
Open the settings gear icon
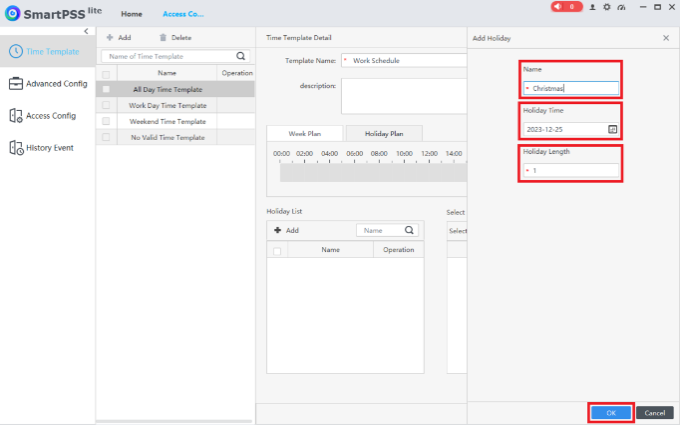point(607,7)
